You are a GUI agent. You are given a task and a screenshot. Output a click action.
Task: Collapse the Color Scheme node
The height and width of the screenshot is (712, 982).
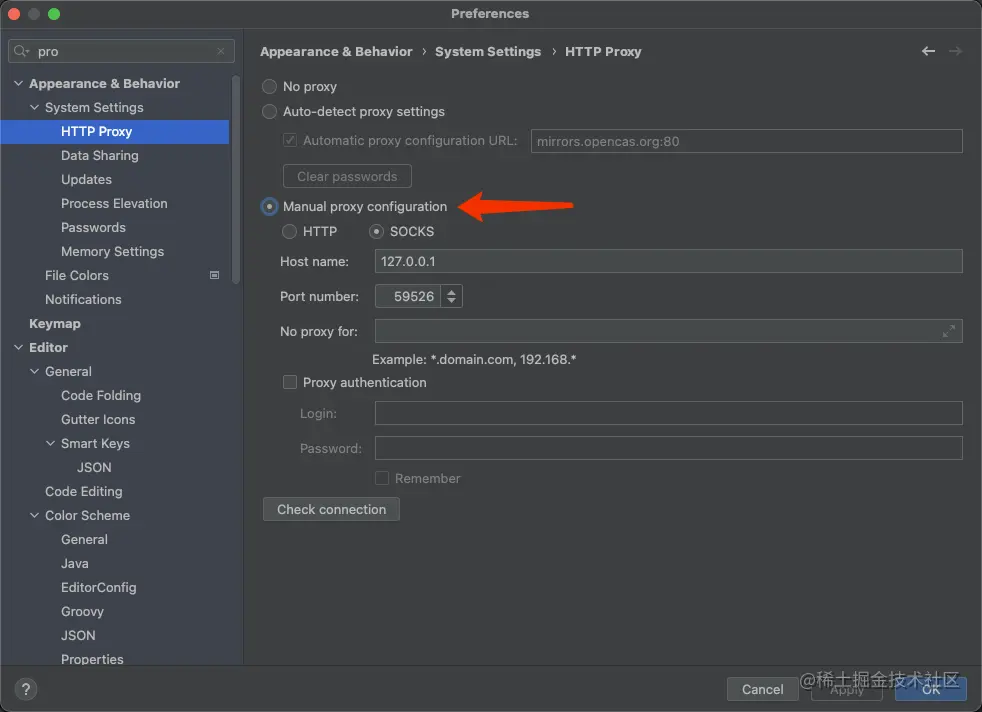coord(34,515)
